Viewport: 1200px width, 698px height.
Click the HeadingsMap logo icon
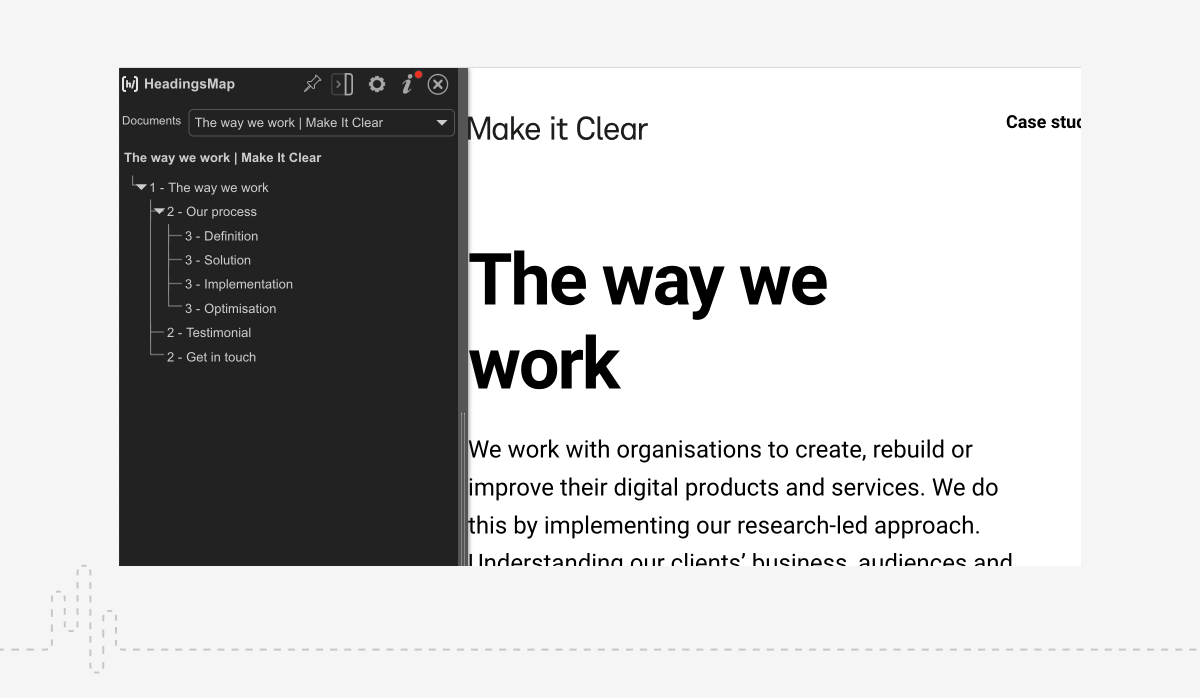click(x=129, y=84)
